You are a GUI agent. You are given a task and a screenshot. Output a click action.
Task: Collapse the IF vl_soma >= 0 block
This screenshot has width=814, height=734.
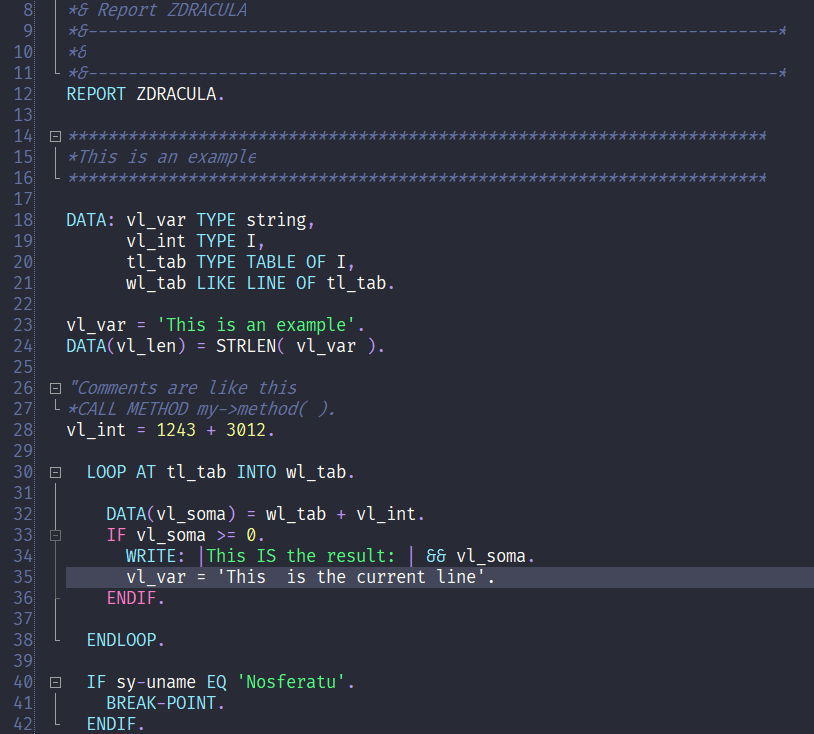[54, 534]
